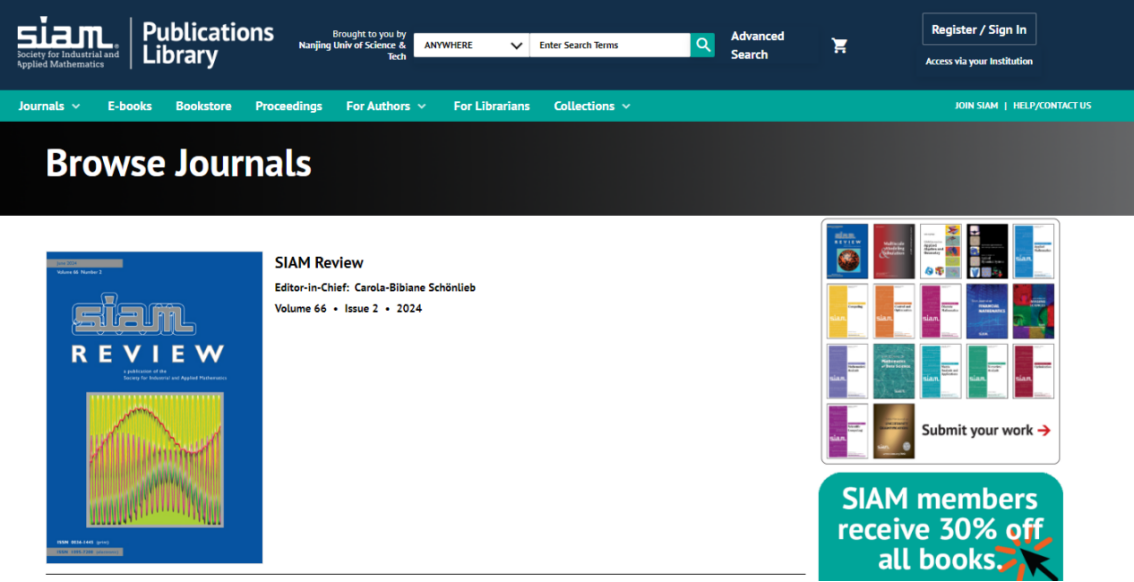
Task: Open the large SIAM Review cover image
Action: (154, 407)
